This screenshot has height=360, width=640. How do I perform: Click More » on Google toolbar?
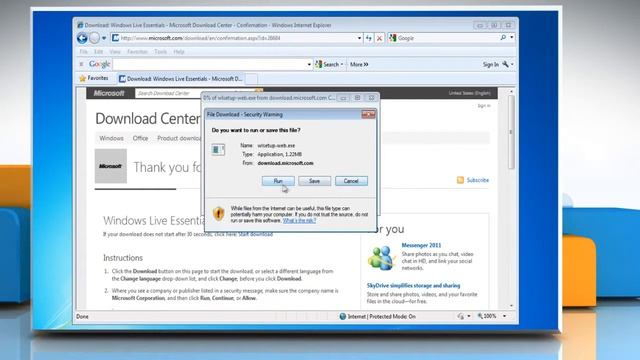pyautogui.click(x=359, y=64)
